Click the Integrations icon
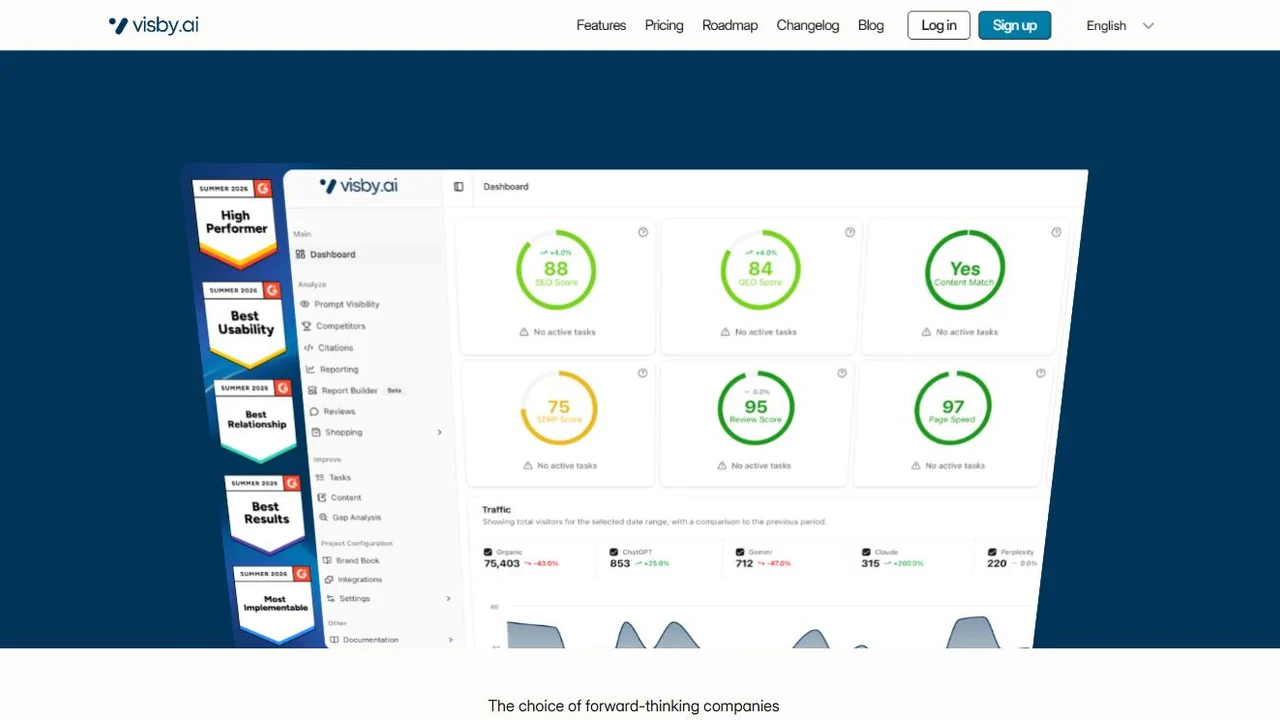 329,579
